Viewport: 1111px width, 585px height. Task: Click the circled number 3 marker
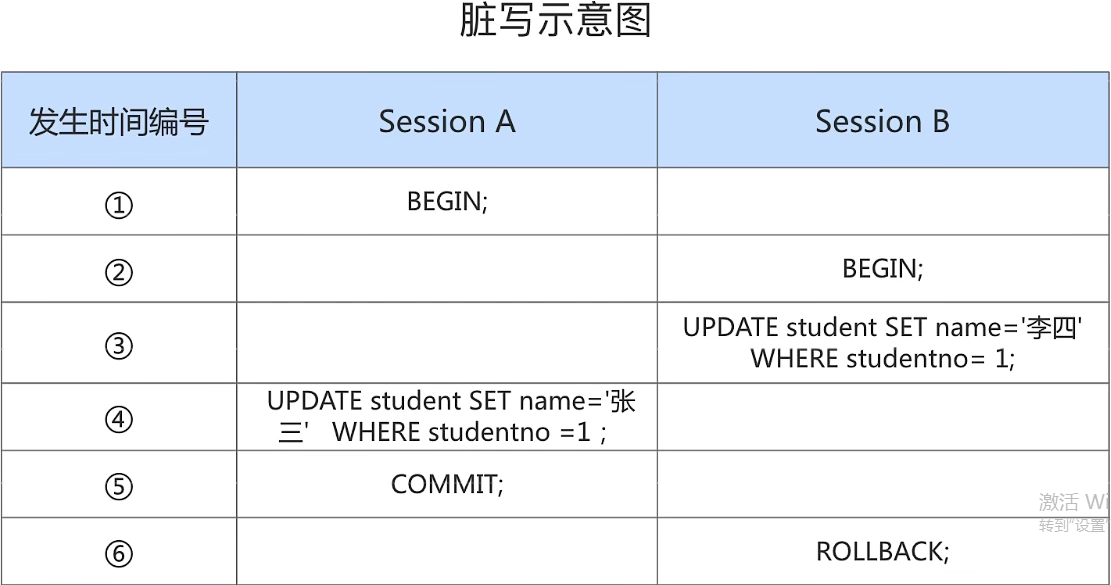(x=119, y=346)
